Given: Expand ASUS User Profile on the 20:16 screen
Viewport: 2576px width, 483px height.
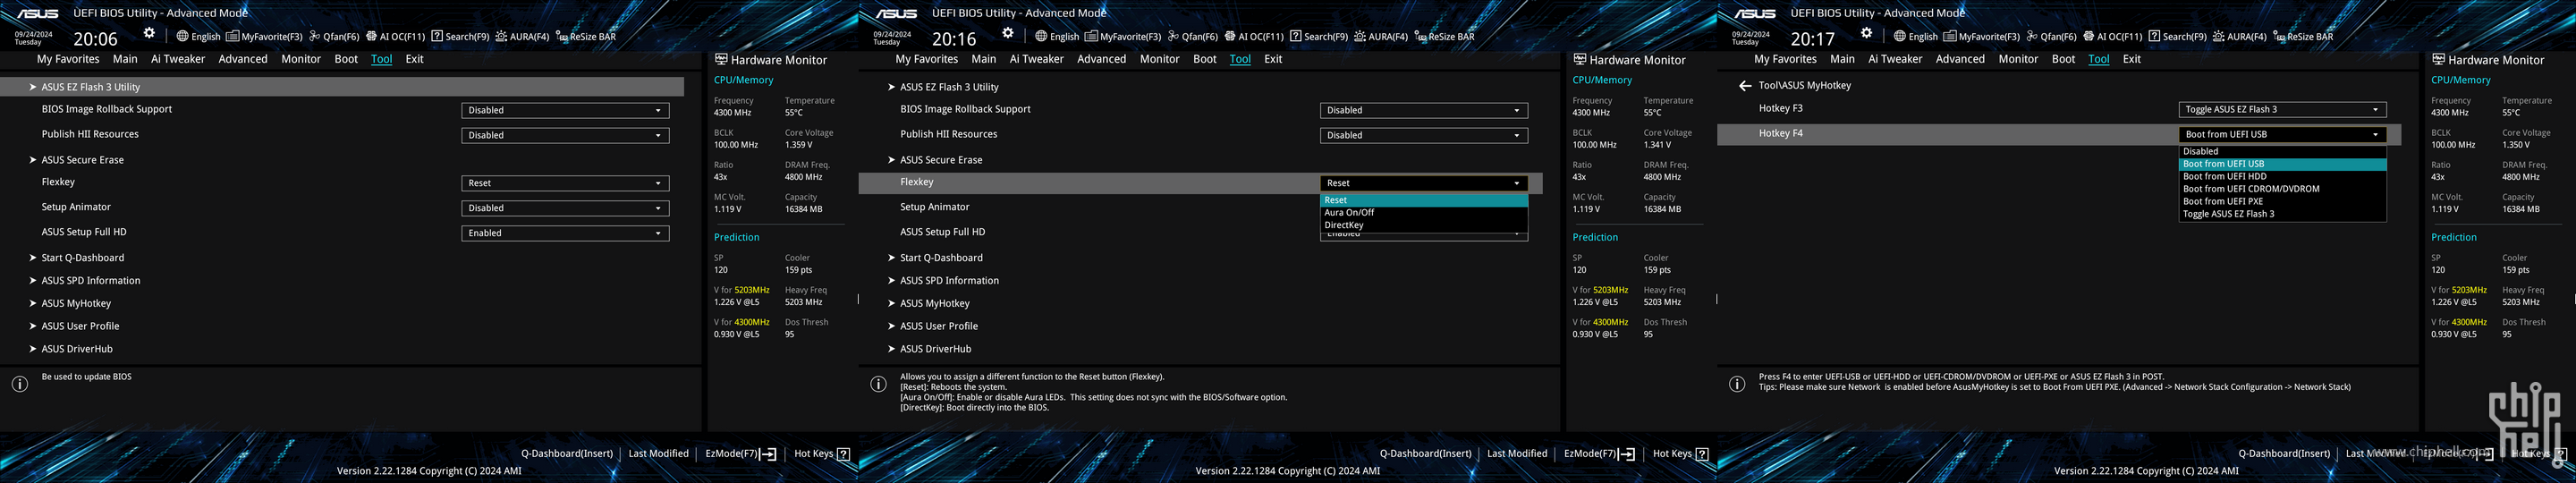Looking at the screenshot, I should [x=938, y=326].
